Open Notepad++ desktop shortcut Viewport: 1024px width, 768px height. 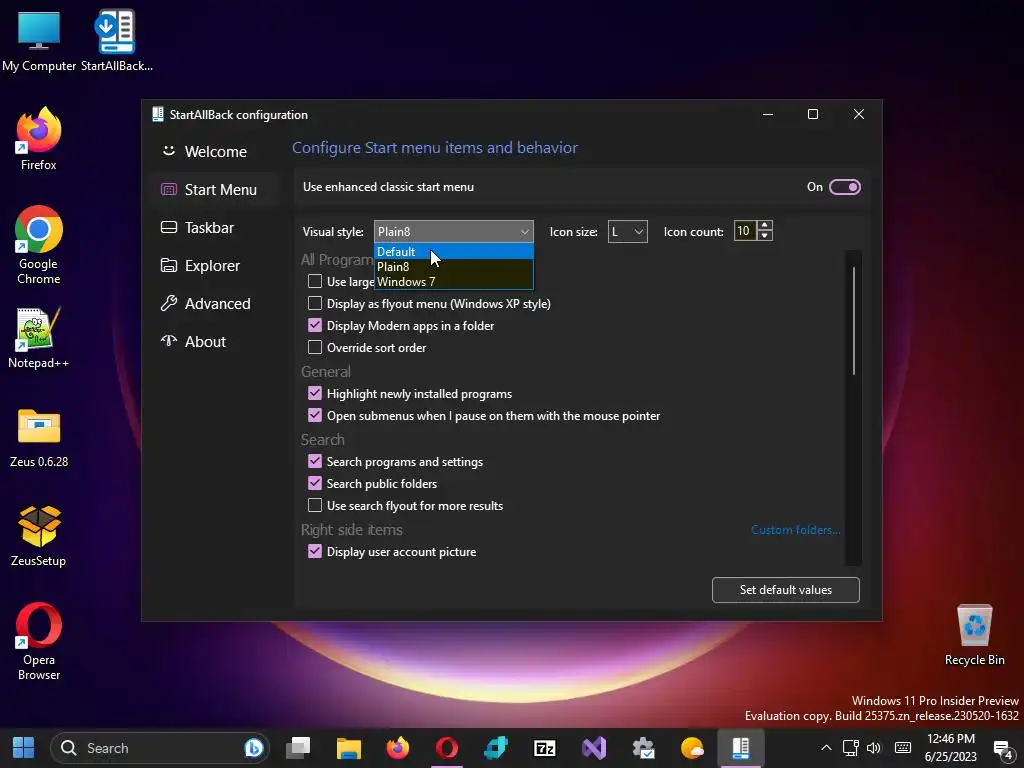pyautogui.click(x=39, y=338)
